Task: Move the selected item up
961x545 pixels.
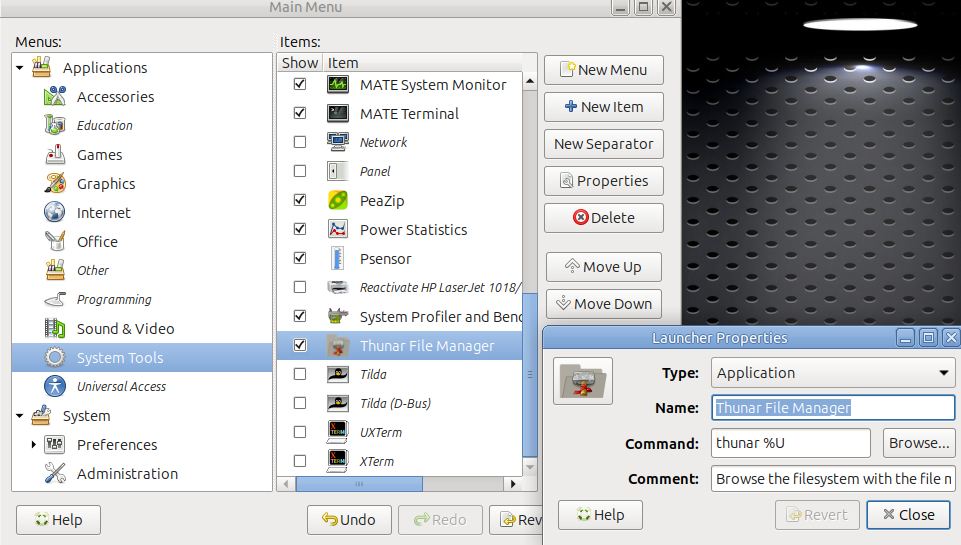Action: (x=604, y=267)
